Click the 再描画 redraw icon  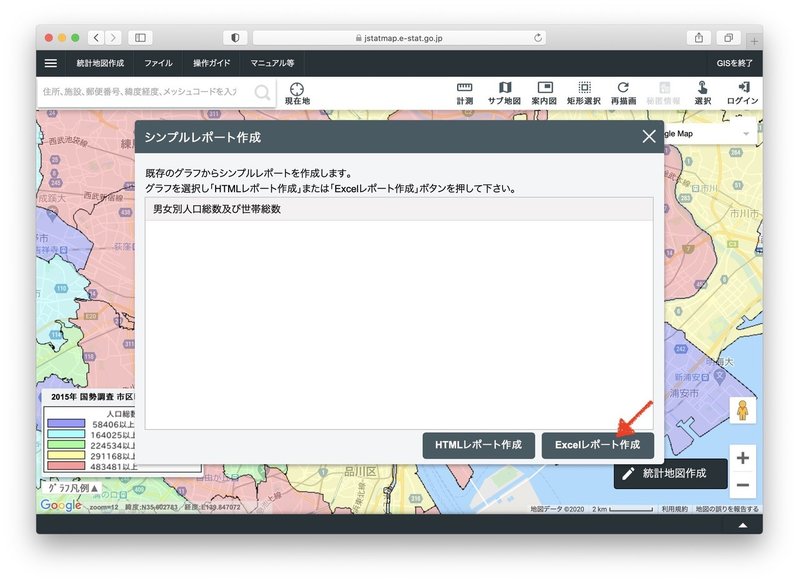coord(623,93)
